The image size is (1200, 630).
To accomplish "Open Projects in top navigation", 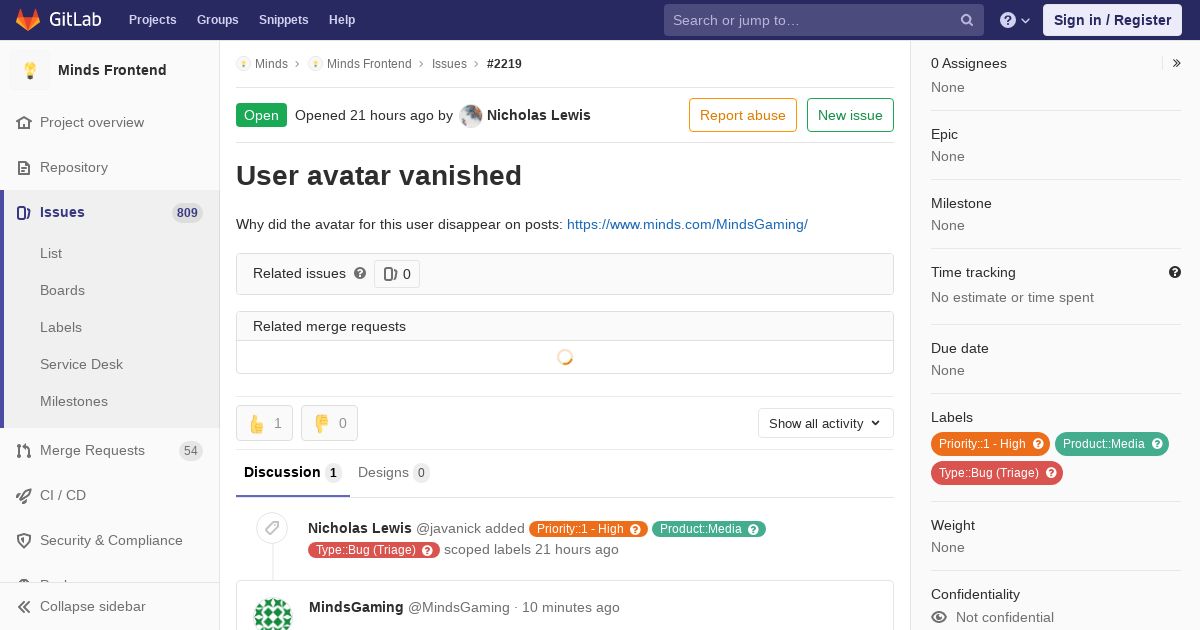I will pyautogui.click(x=152, y=20).
